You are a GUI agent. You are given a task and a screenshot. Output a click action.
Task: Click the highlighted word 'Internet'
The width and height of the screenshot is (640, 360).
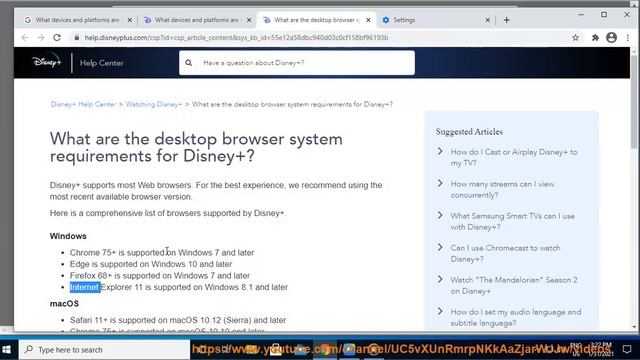(x=84, y=287)
